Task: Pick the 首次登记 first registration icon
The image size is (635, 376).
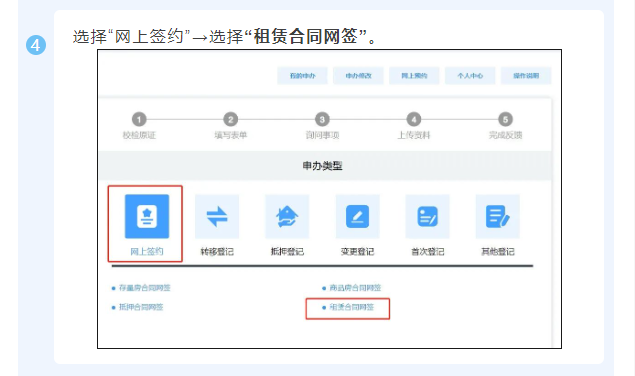Action: (x=428, y=216)
